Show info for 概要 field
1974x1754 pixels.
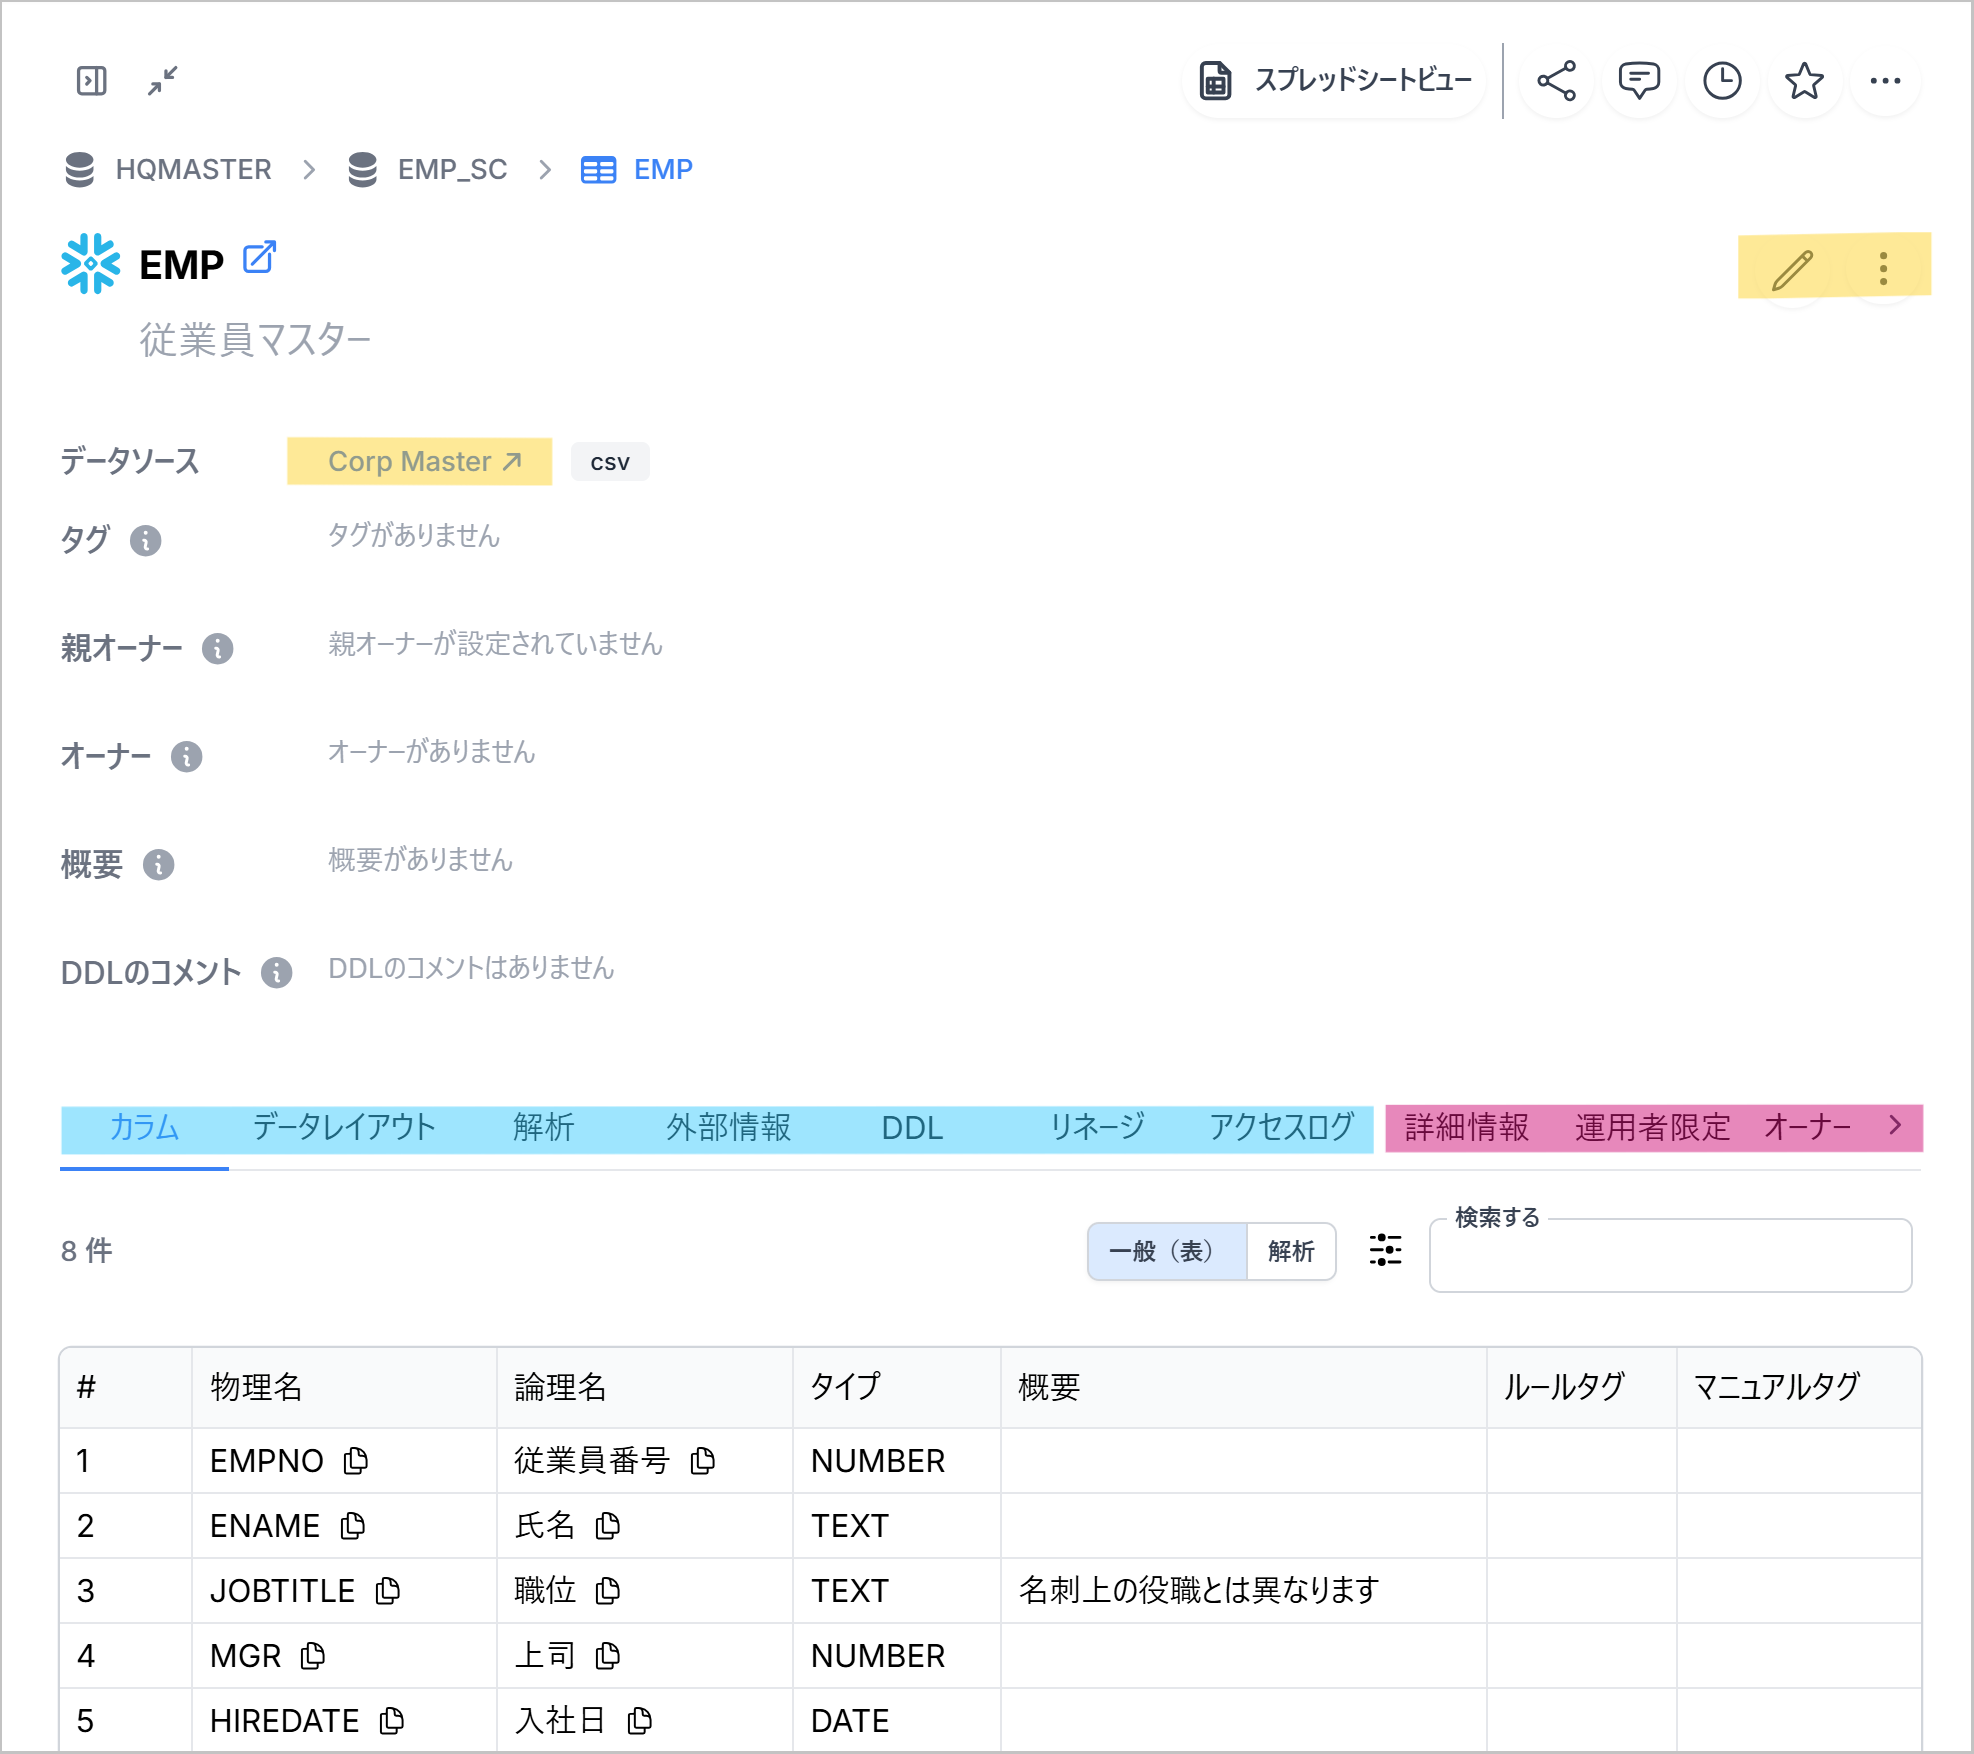pos(159,865)
